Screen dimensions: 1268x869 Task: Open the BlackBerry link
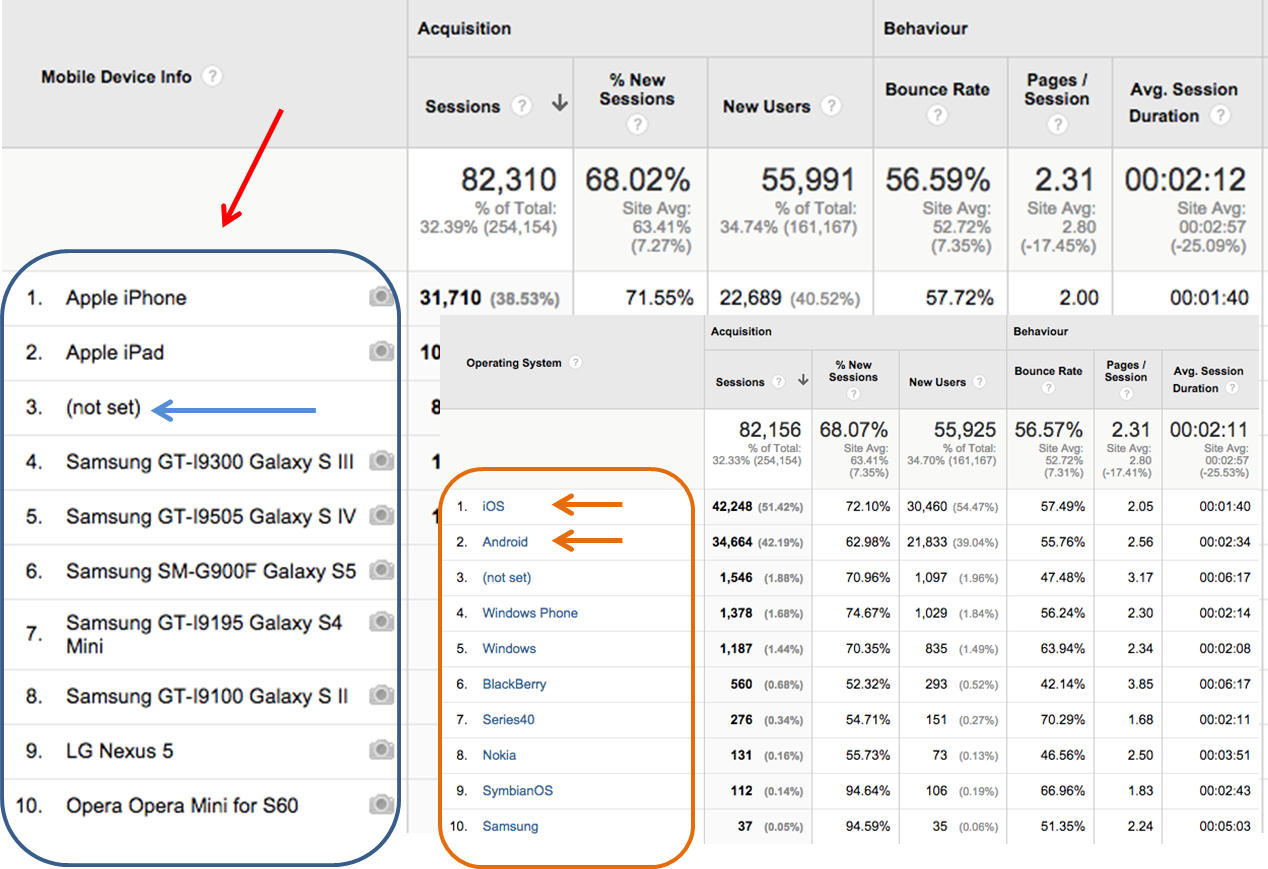[514, 684]
